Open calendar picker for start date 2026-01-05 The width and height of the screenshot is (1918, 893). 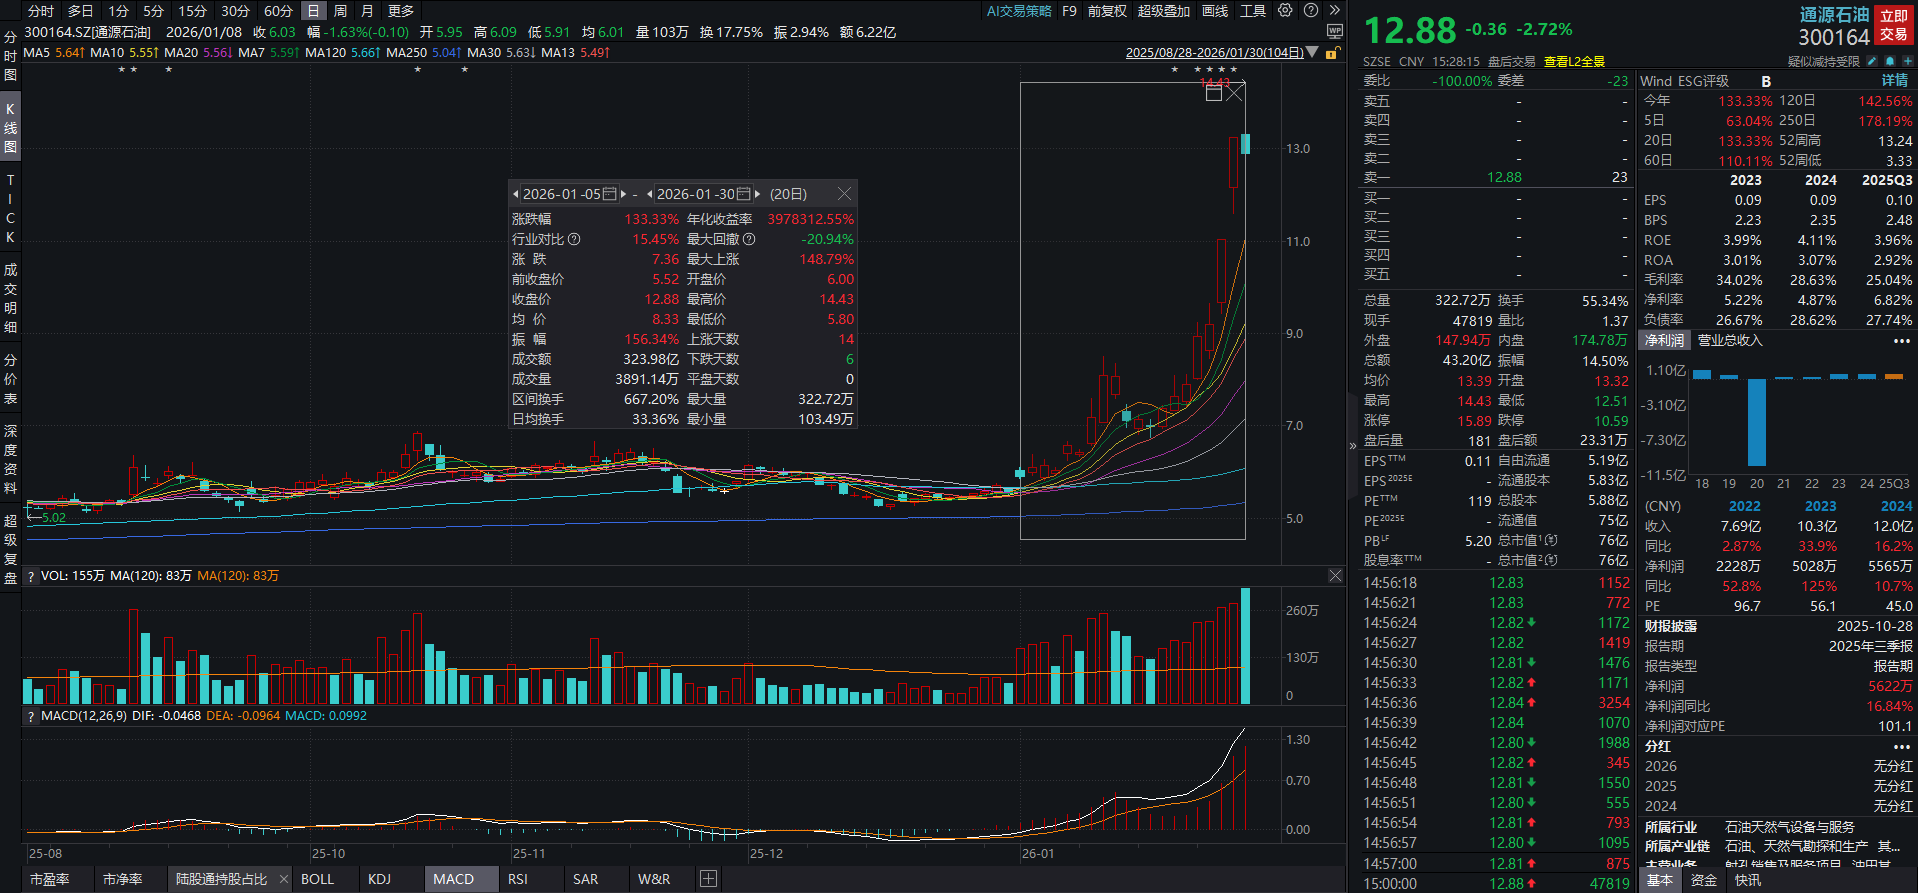coord(610,194)
